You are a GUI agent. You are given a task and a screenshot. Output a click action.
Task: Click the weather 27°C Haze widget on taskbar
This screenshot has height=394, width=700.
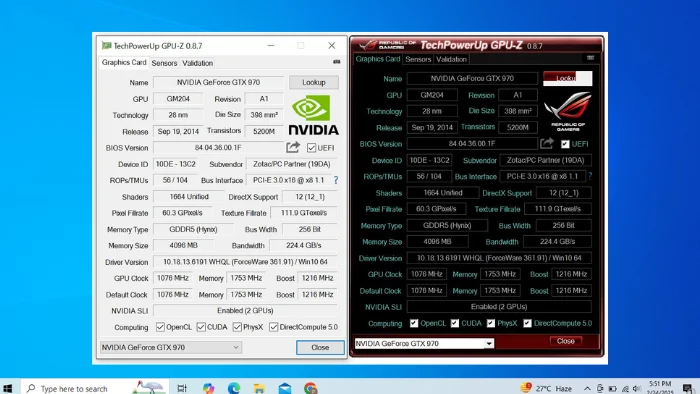pyautogui.click(x=546, y=388)
